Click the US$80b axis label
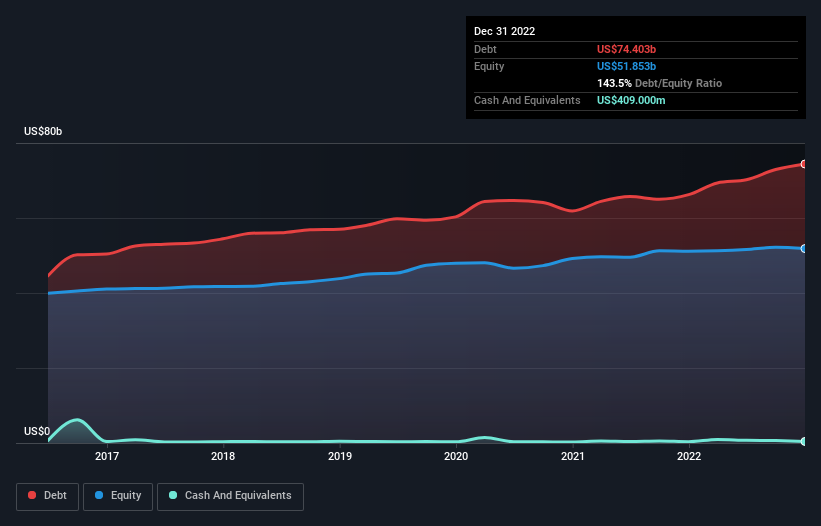 [x=43, y=131]
